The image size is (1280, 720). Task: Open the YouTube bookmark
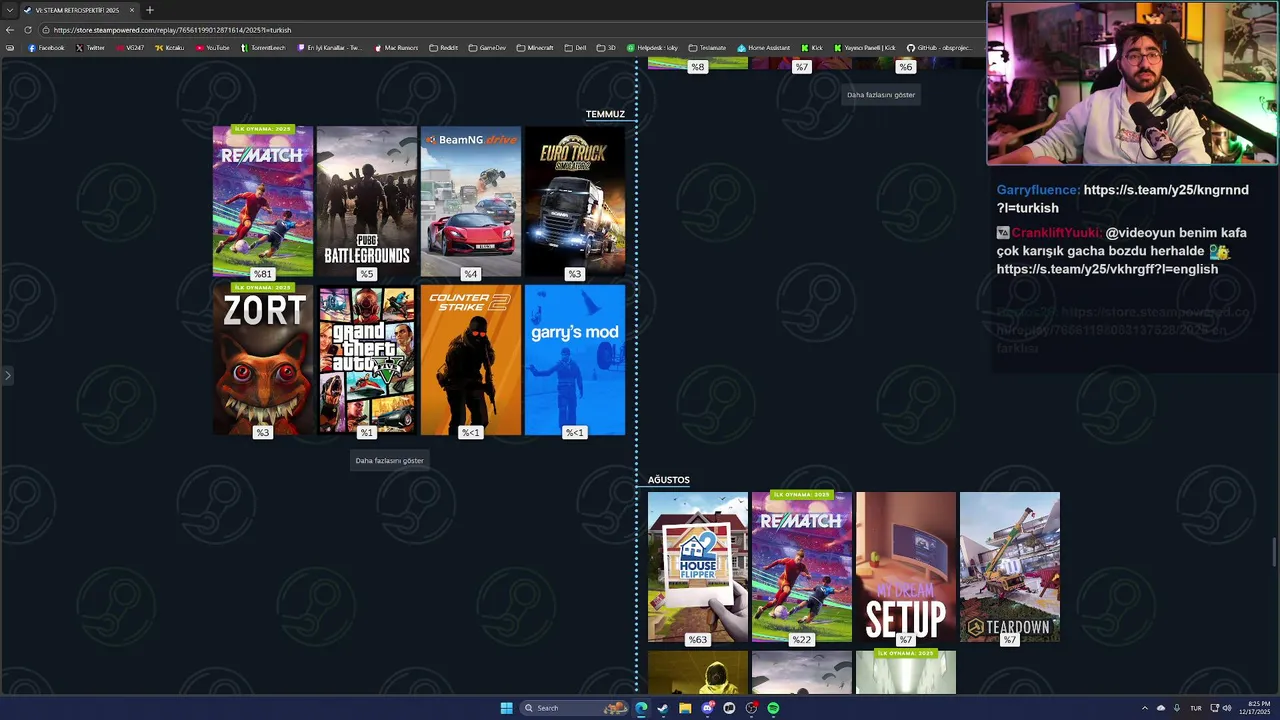point(213,48)
